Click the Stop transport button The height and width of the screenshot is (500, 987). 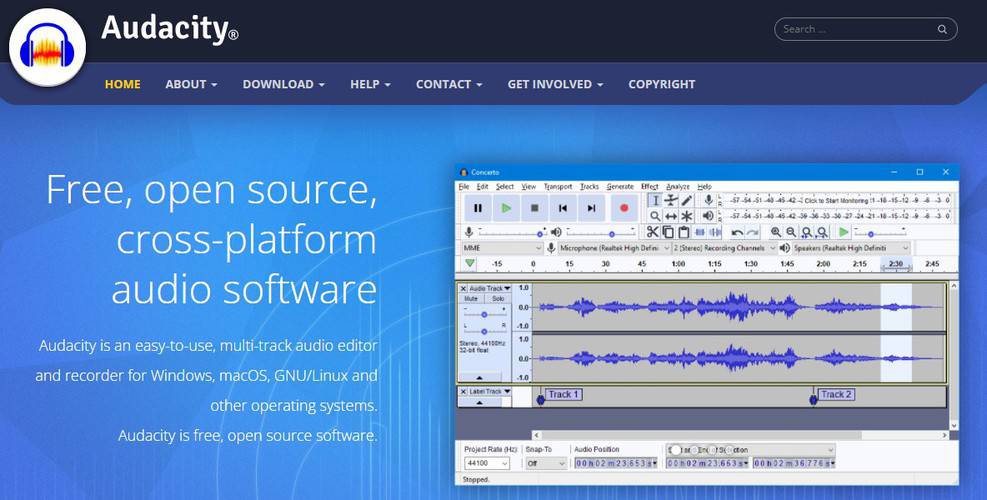(x=534, y=208)
